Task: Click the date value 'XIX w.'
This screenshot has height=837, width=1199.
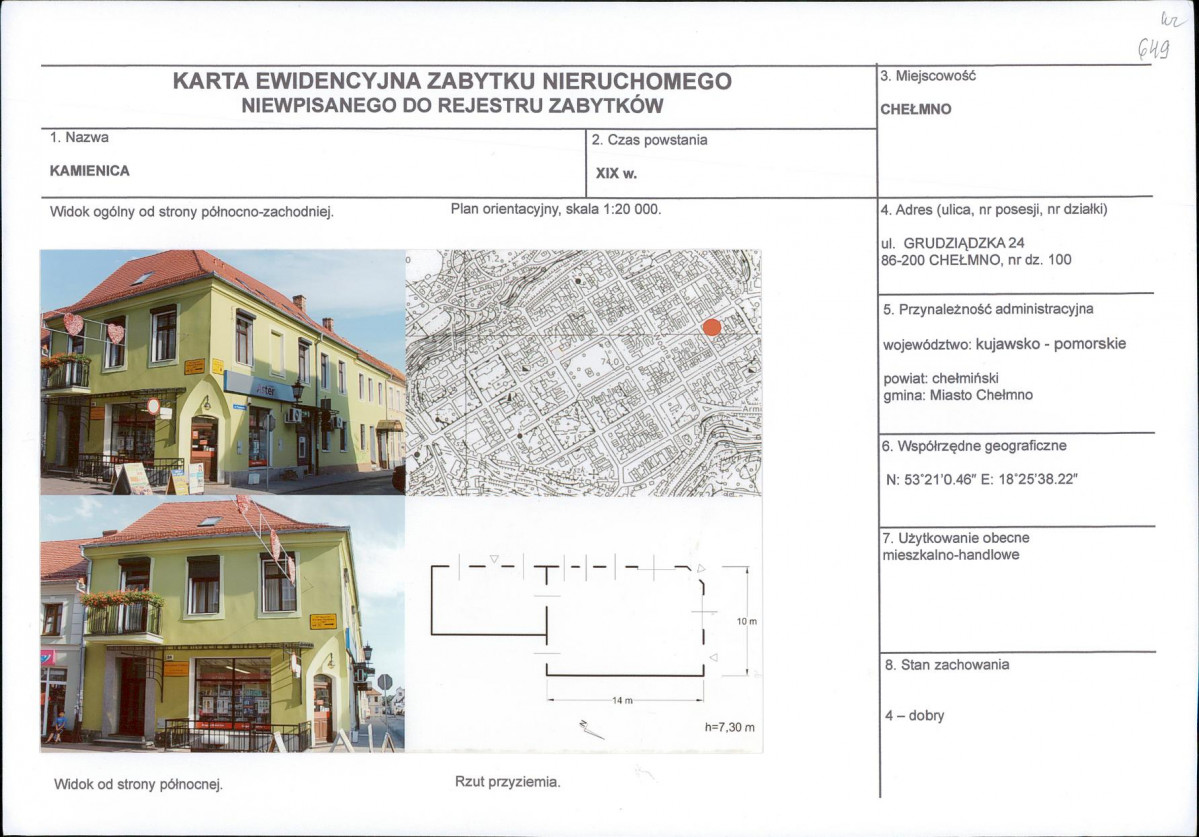Action: [616, 174]
